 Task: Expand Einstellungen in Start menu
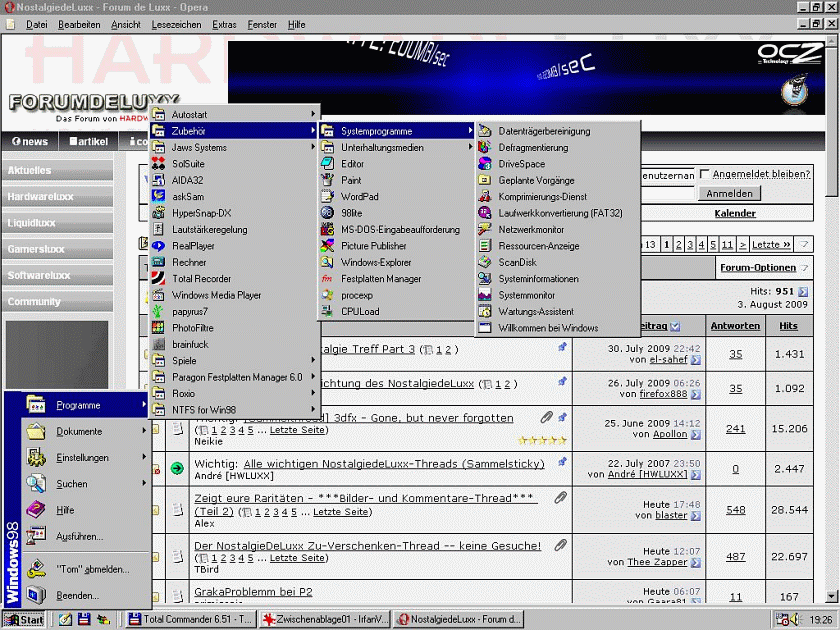click(x=86, y=458)
